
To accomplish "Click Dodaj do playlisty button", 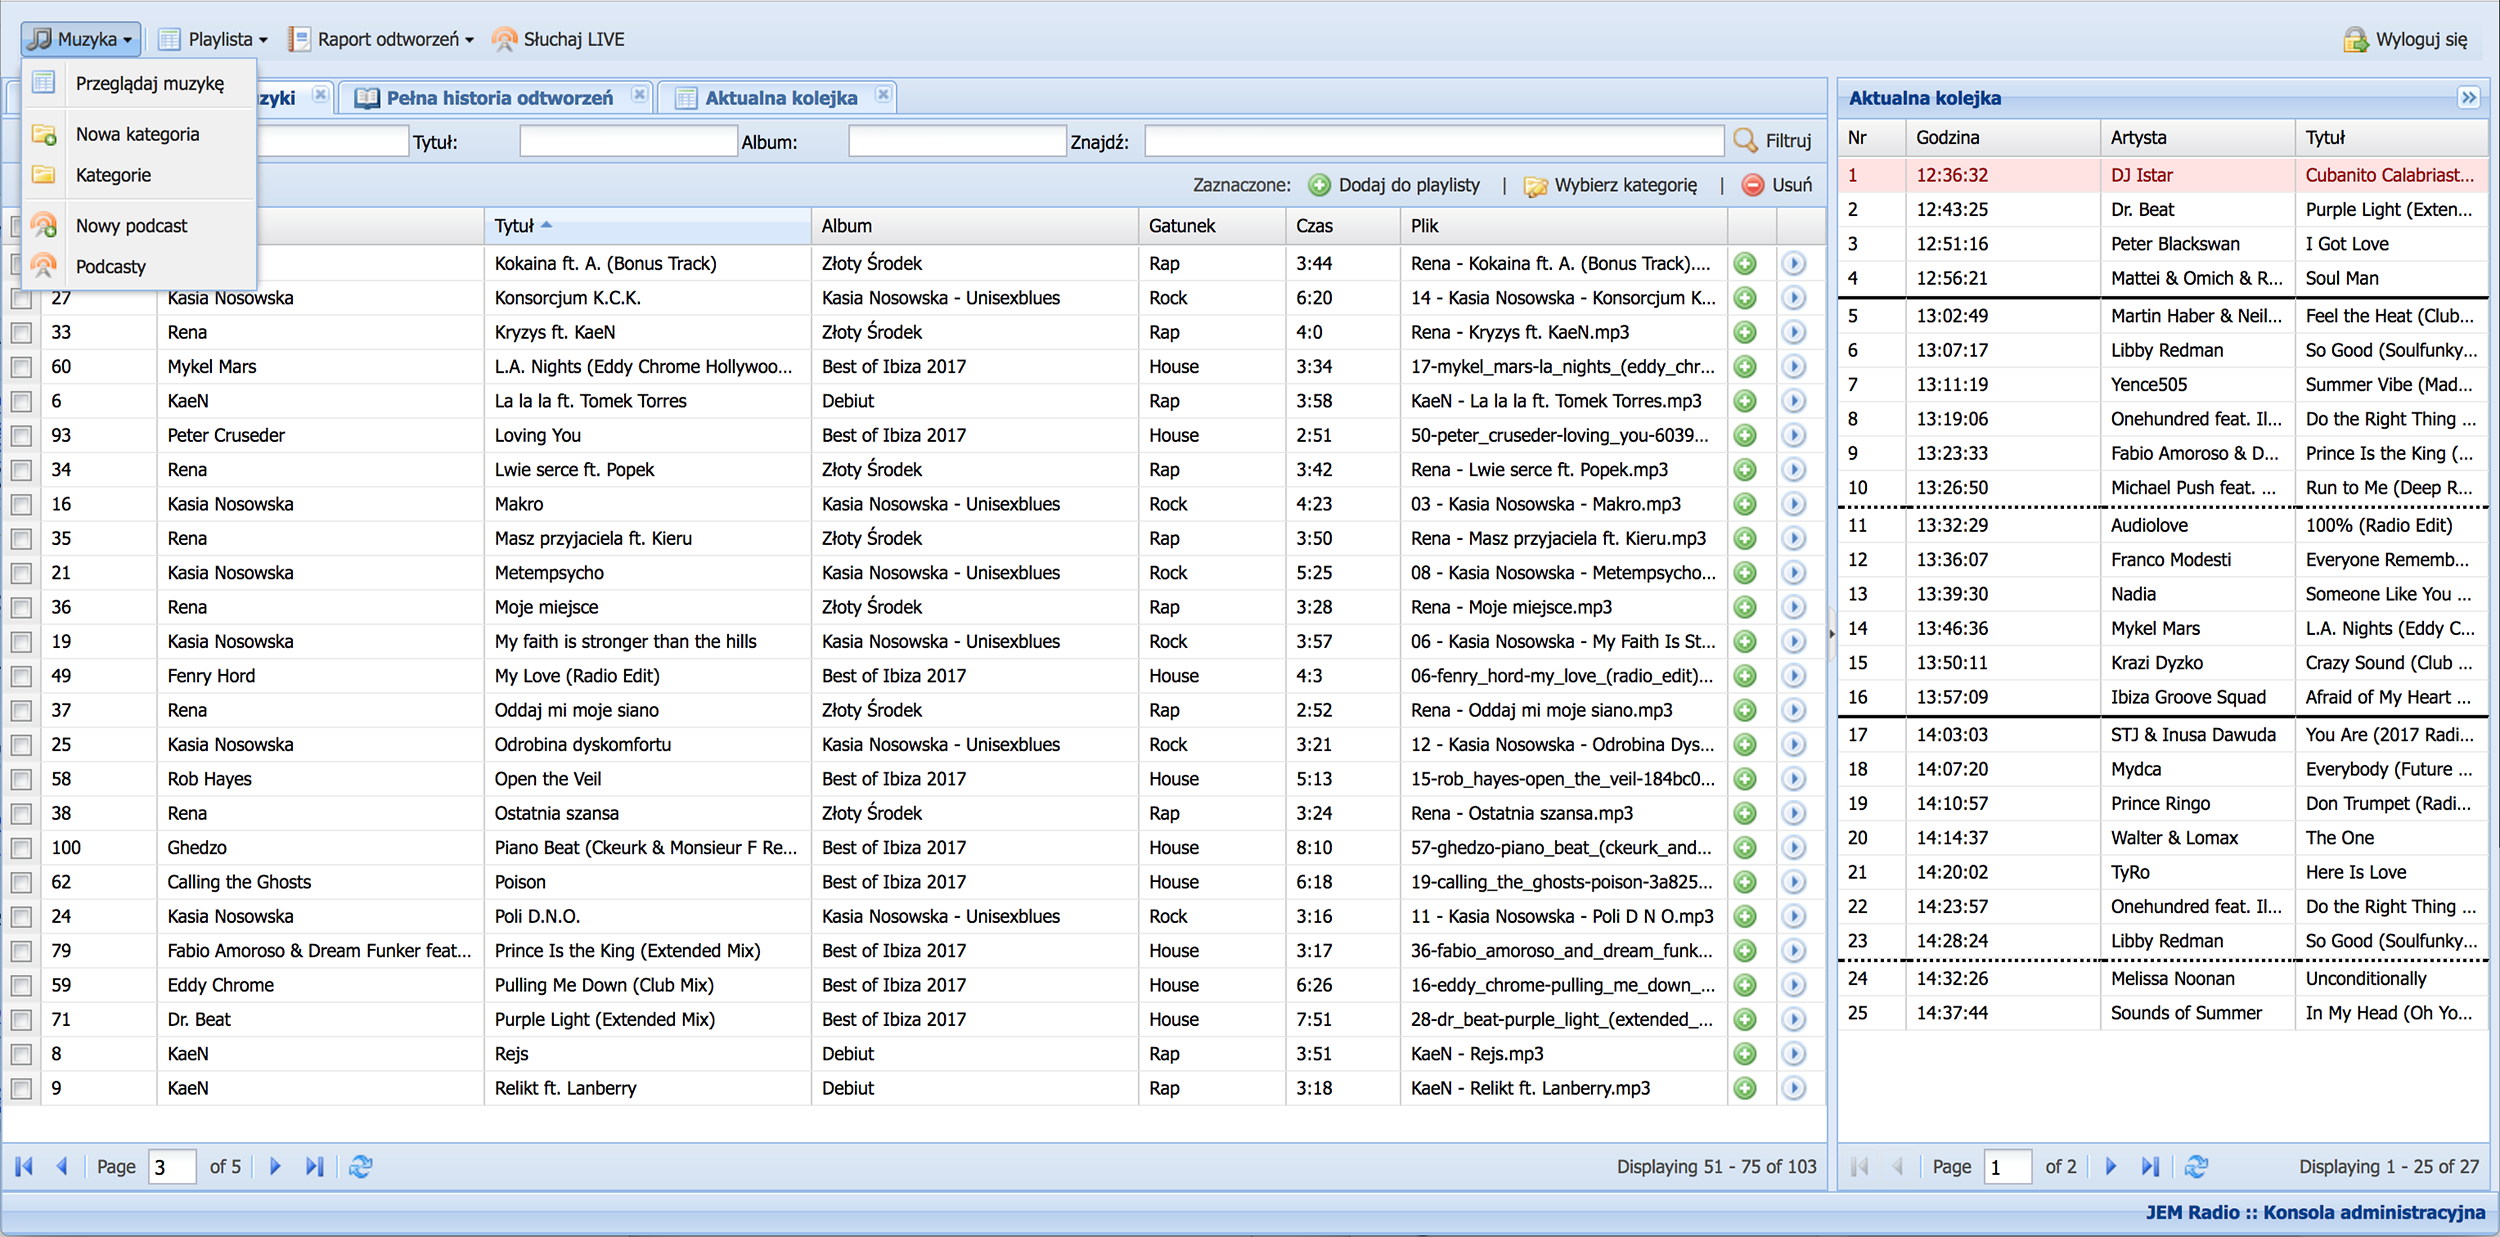I will click(1394, 185).
